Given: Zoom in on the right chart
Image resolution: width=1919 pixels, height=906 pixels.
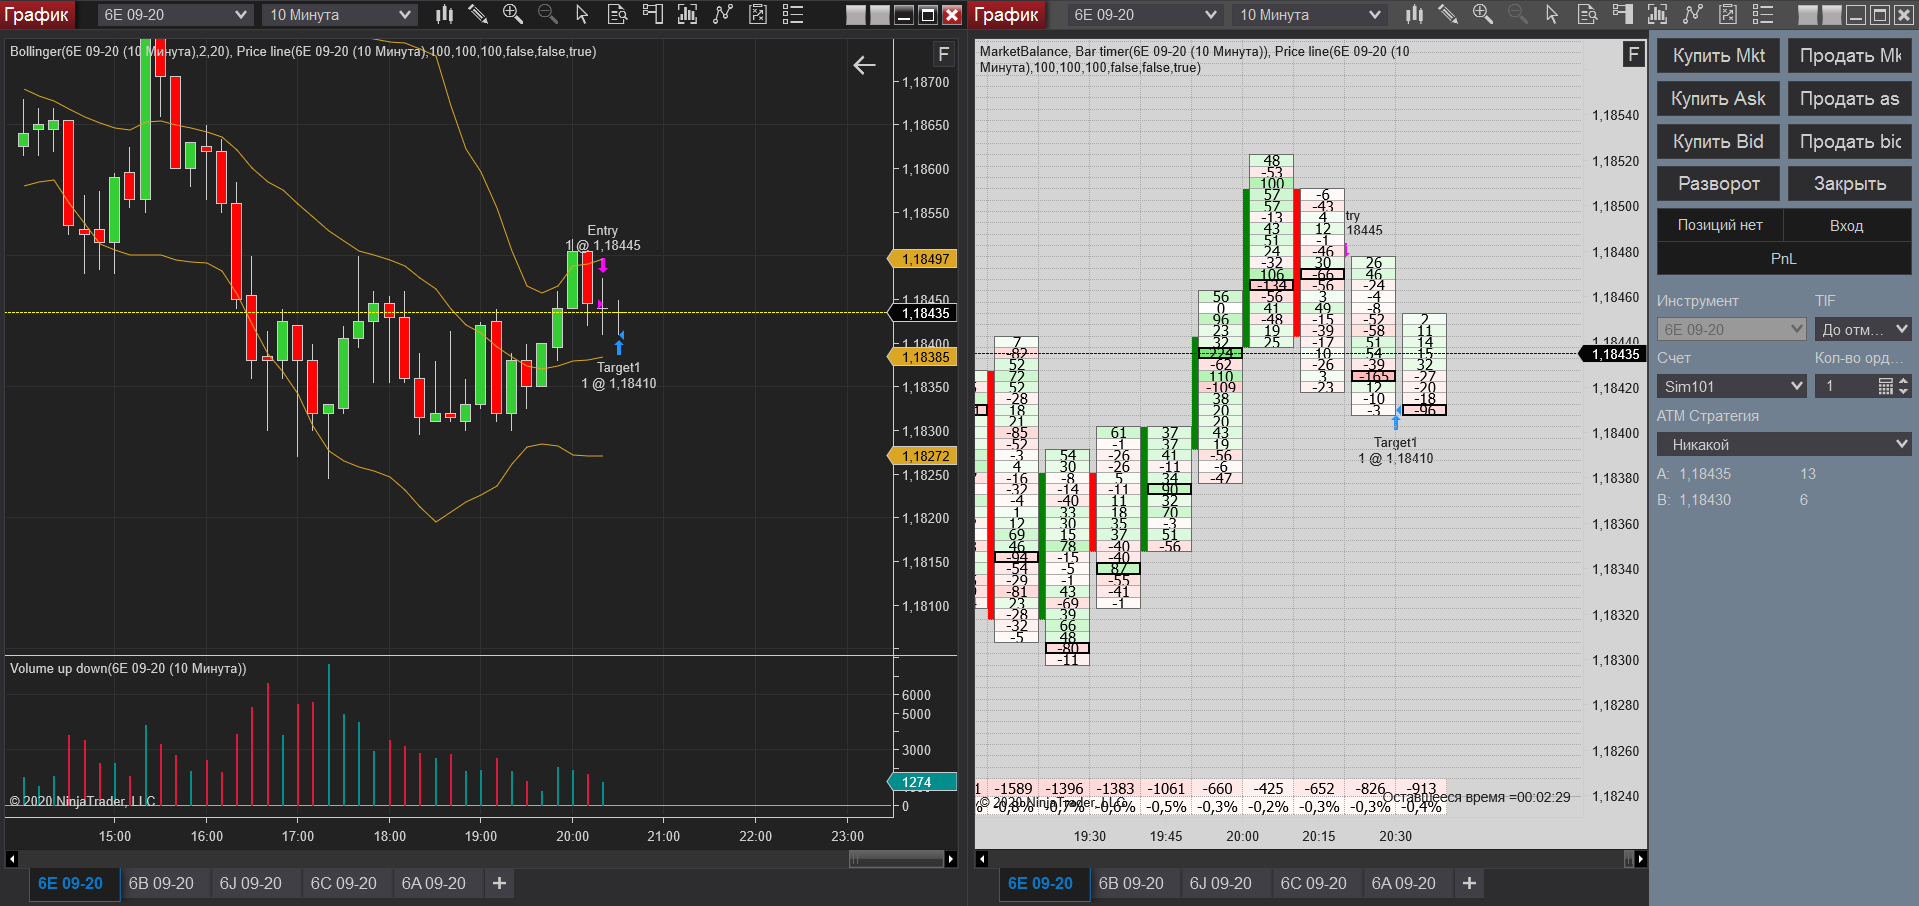Looking at the screenshot, I should point(1483,14).
